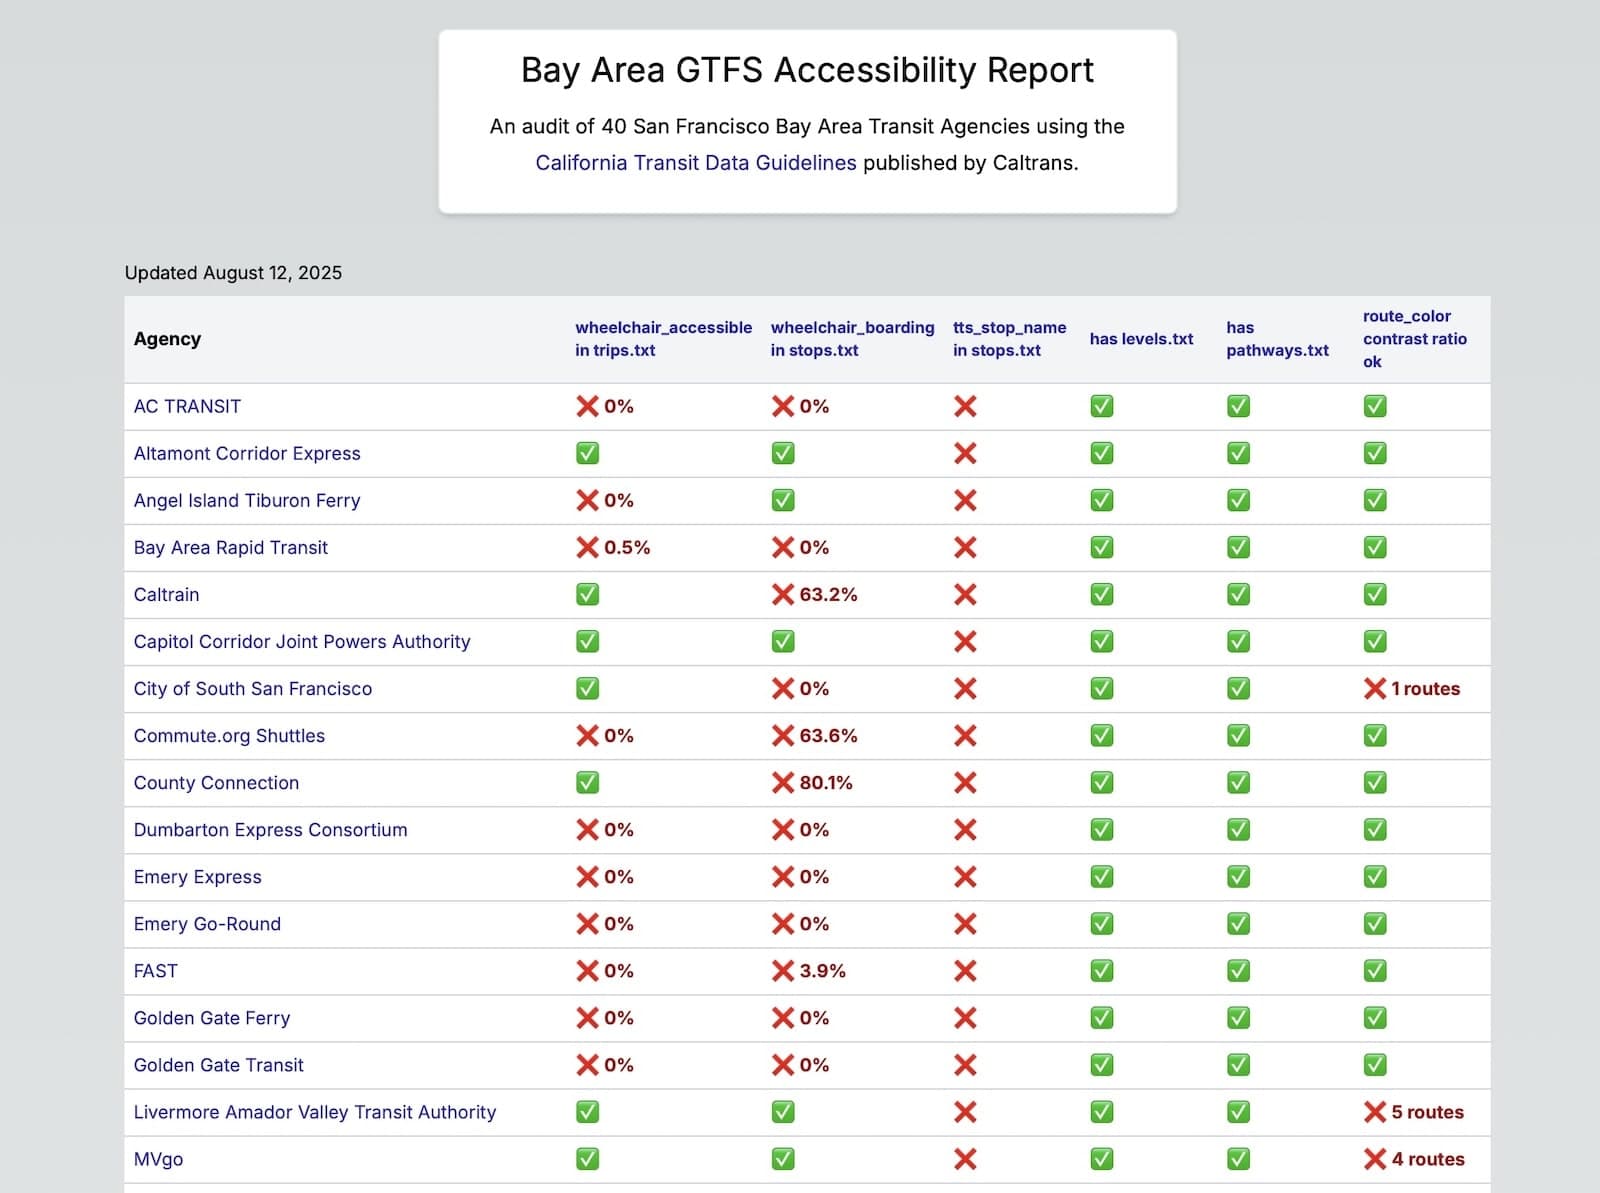Open the Bay Area Rapid Transit link

pyautogui.click(x=231, y=547)
